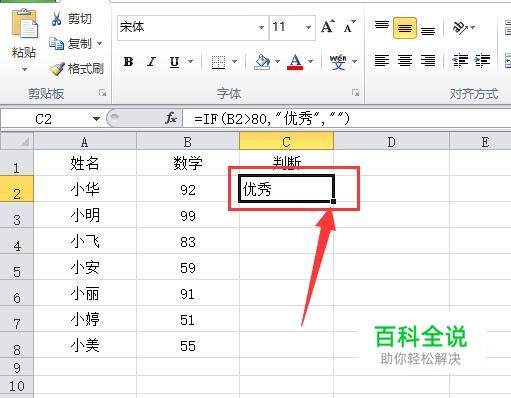This screenshot has width=511, height=398.
Task: Click the font name box showing 宋体
Action: pyautogui.click(x=187, y=27)
